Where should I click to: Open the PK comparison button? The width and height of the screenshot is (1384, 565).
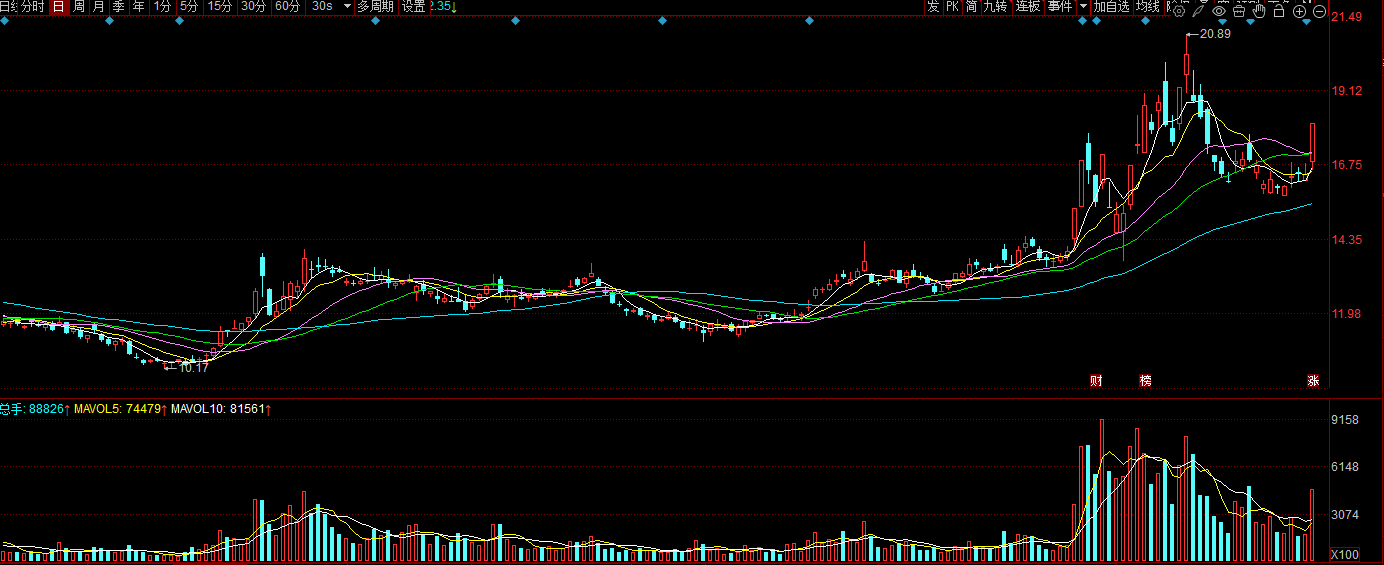click(x=952, y=6)
